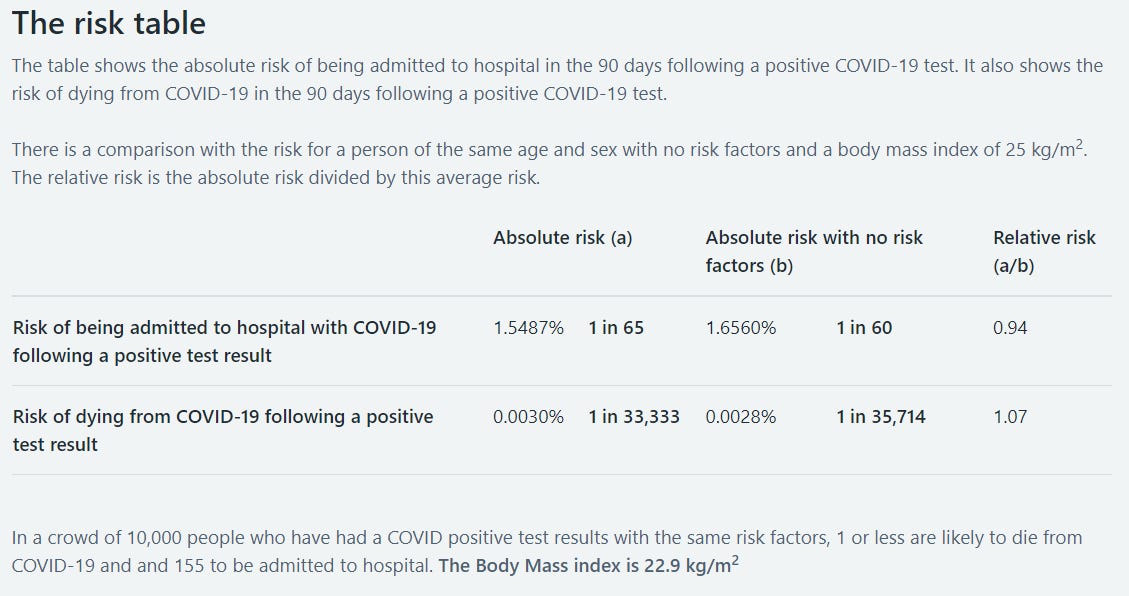Click "Absolute risk with no risk factors (b)" header
The height and width of the screenshot is (596, 1129).
(x=814, y=251)
